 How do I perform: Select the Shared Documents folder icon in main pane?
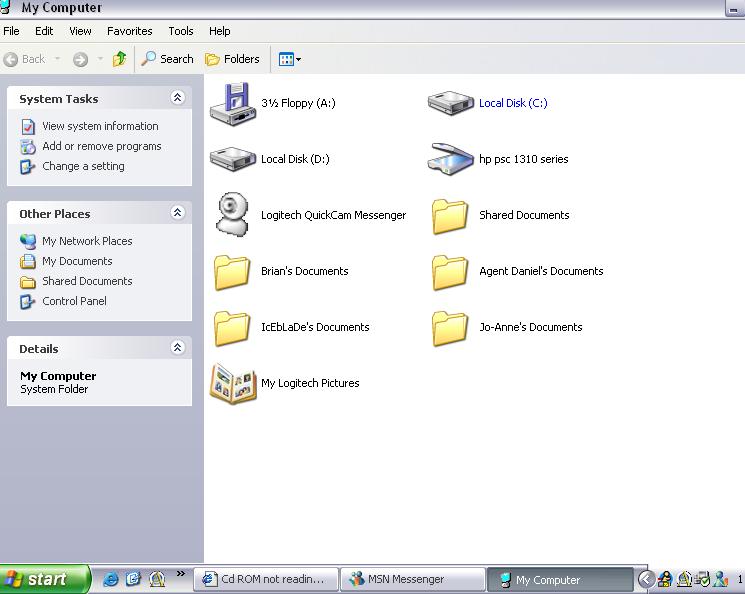click(x=450, y=217)
